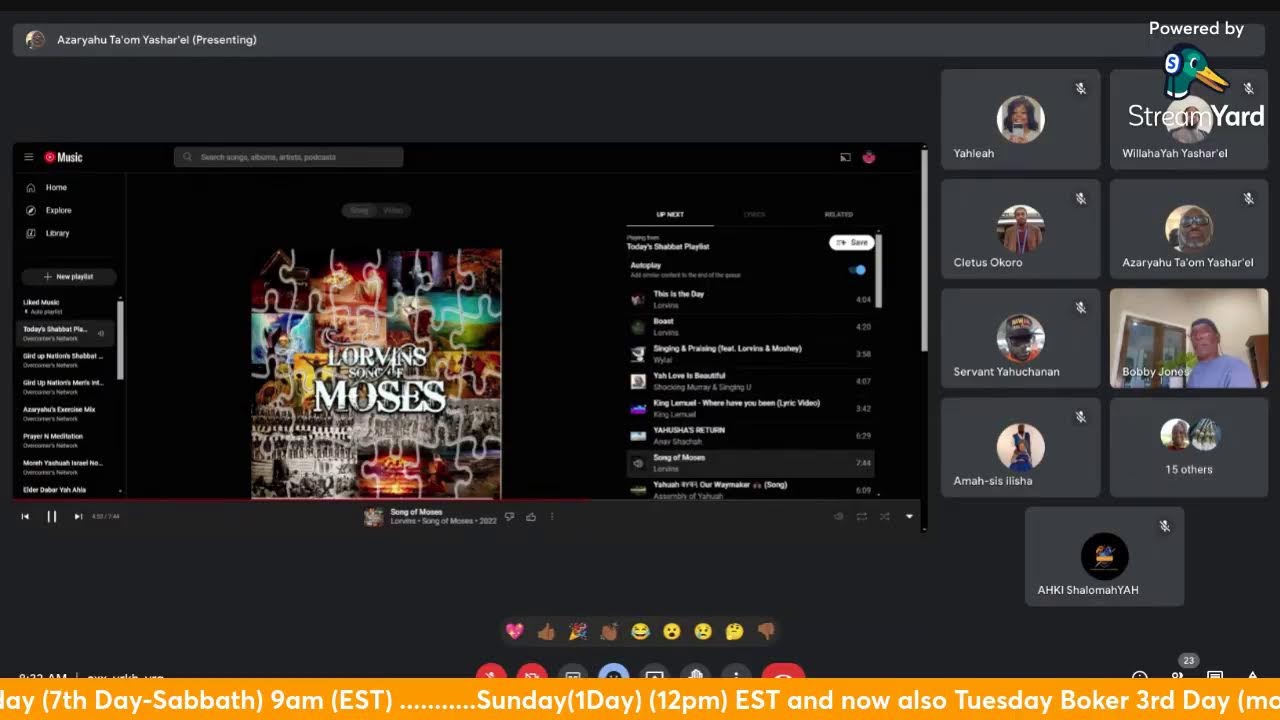Select the Servant Yahuchanan participant tile
Screen dimensions: 1280x720
click(x=1021, y=338)
